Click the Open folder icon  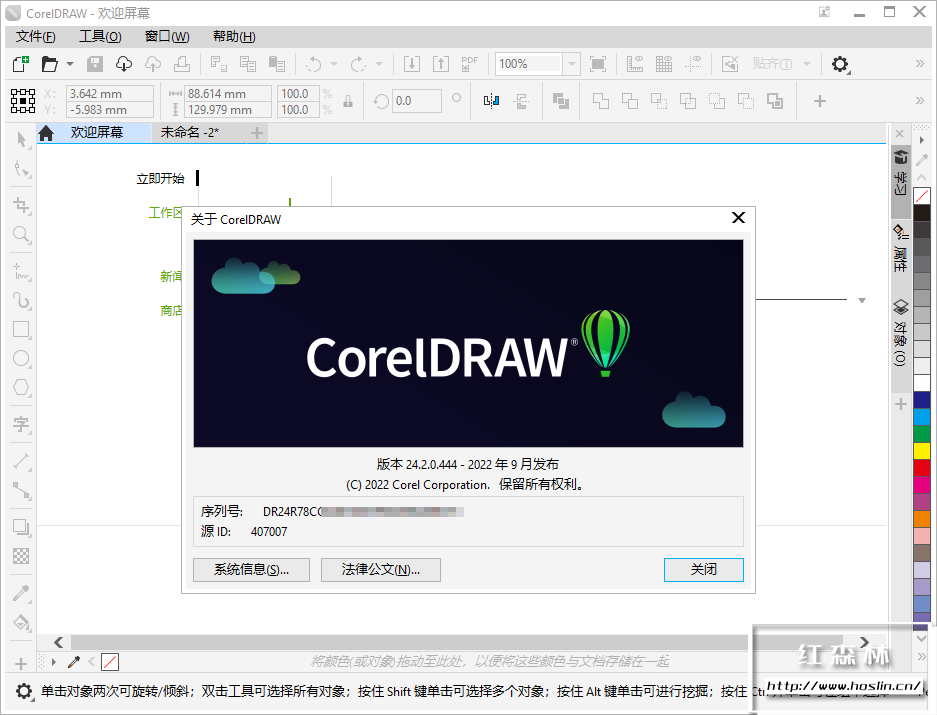[x=49, y=64]
